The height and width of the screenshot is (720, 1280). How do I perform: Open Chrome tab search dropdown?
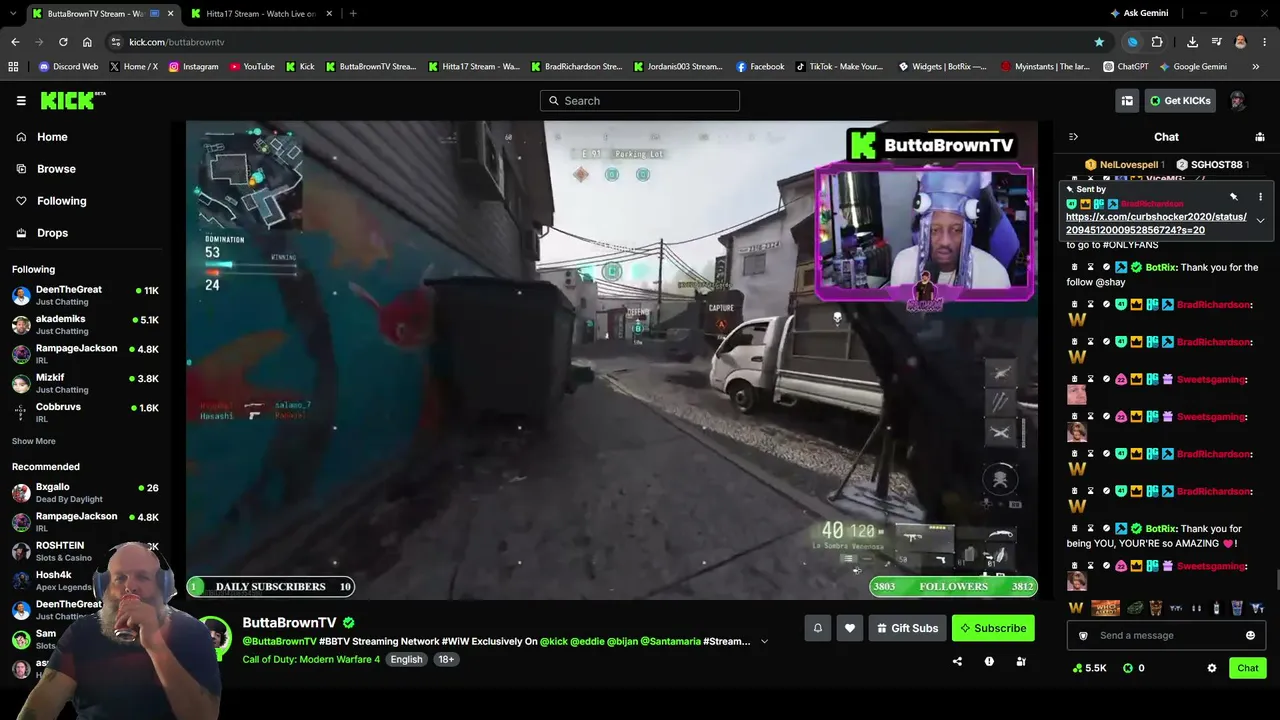pyautogui.click(x=15, y=14)
